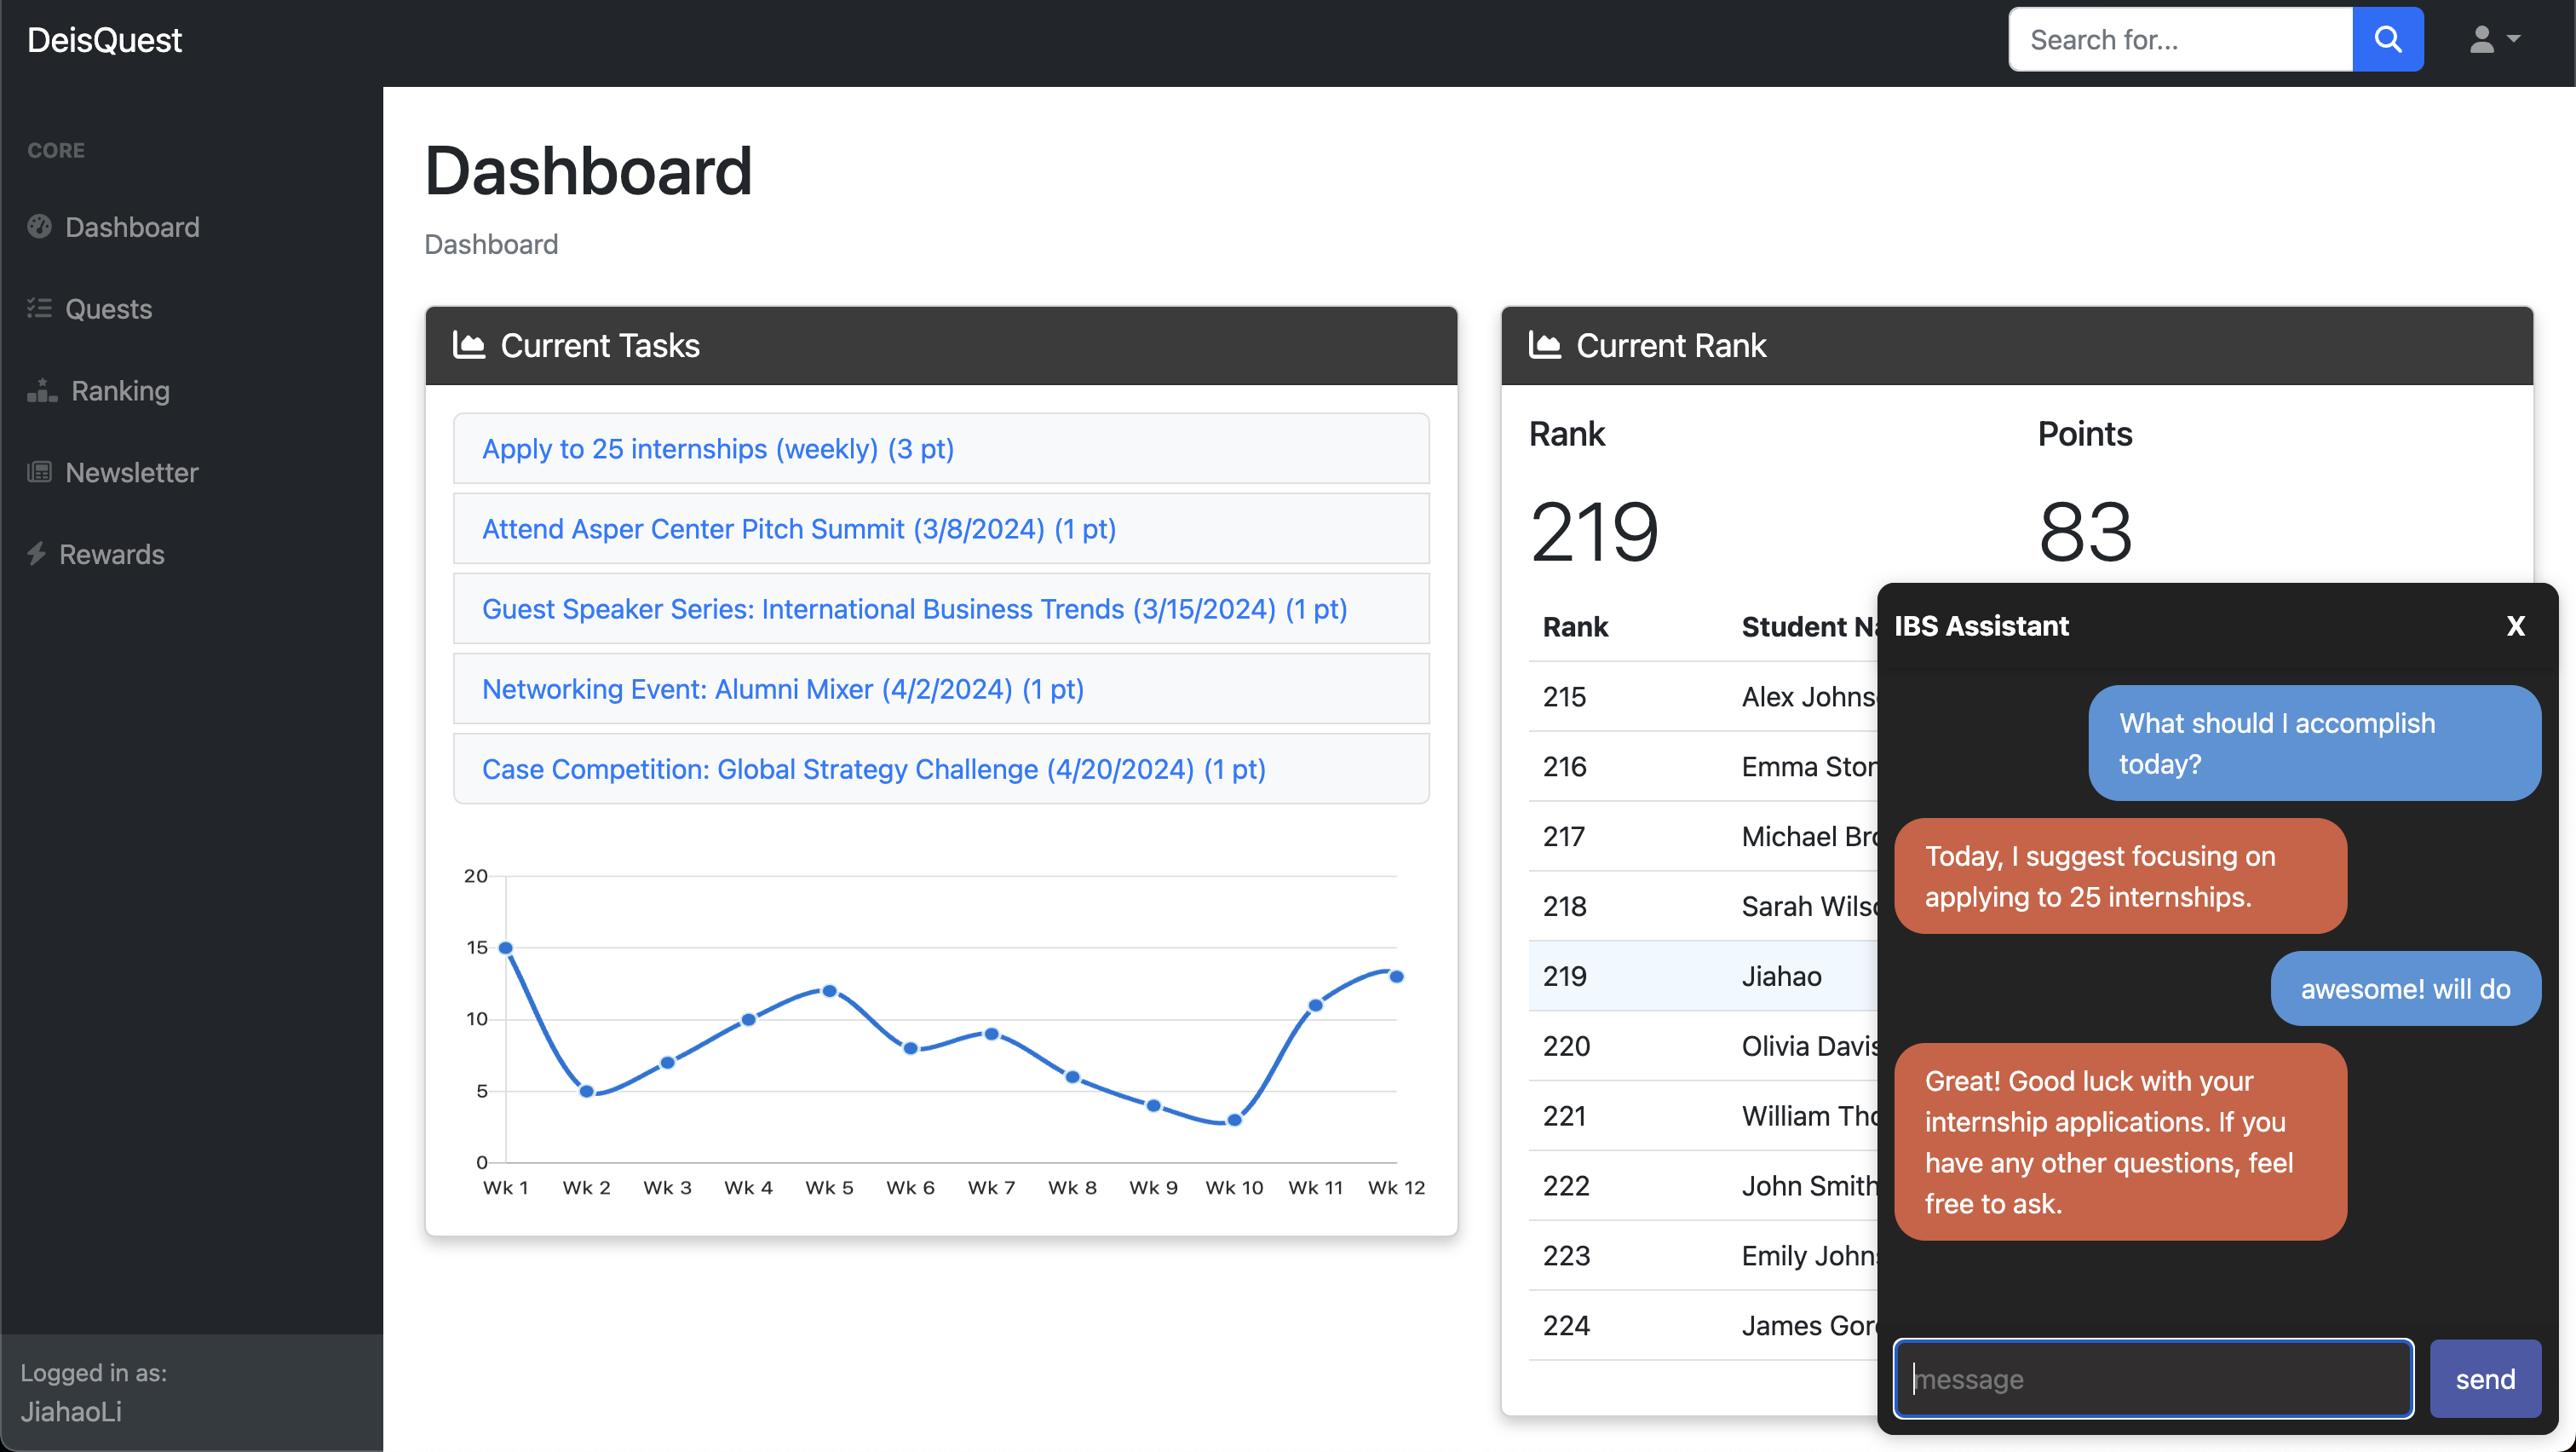Image resolution: width=2576 pixels, height=1452 pixels.
Task: Click the Wk 10 data point on chart
Action: pyautogui.click(x=1234, y=1120)
